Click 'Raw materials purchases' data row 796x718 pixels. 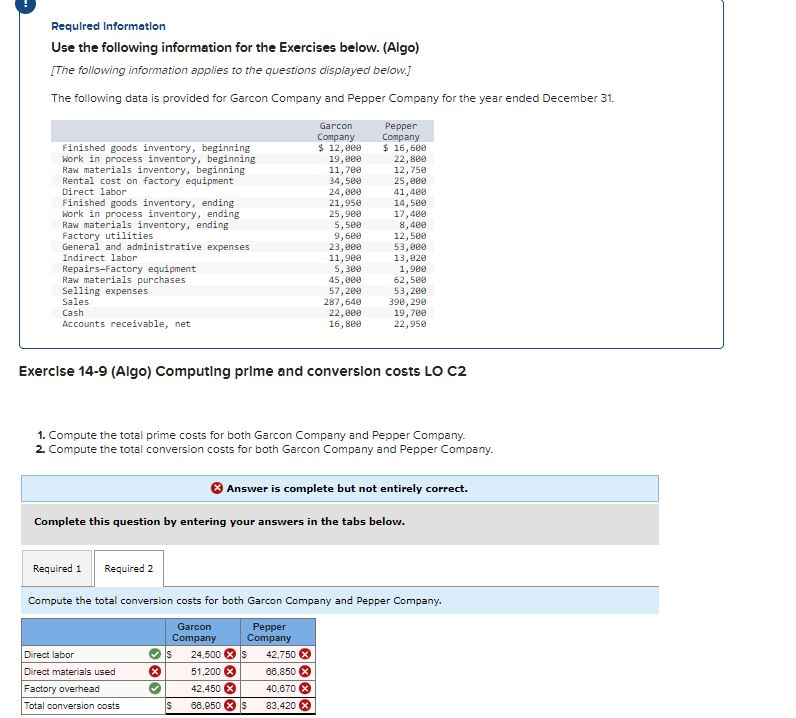coord(243,280)
